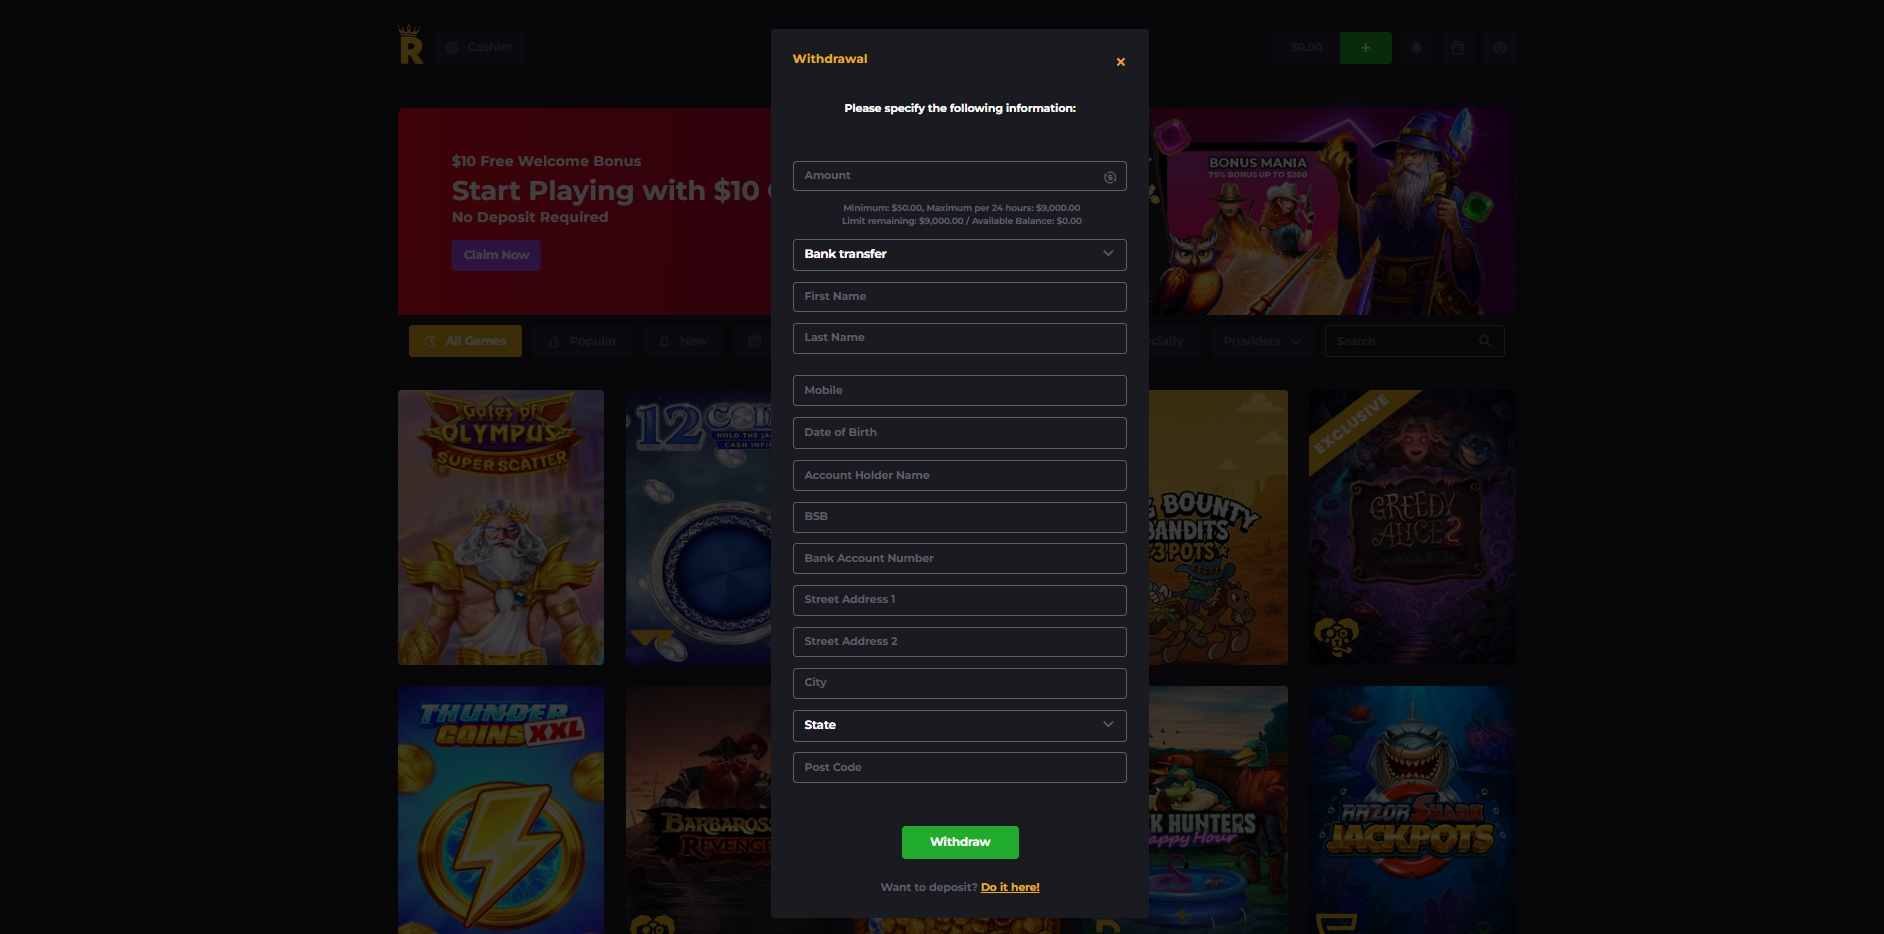This screenshot has height=934, width=1884.
Task: Click the coin icon in the Amount field
Action: (x=1109, y=177)
